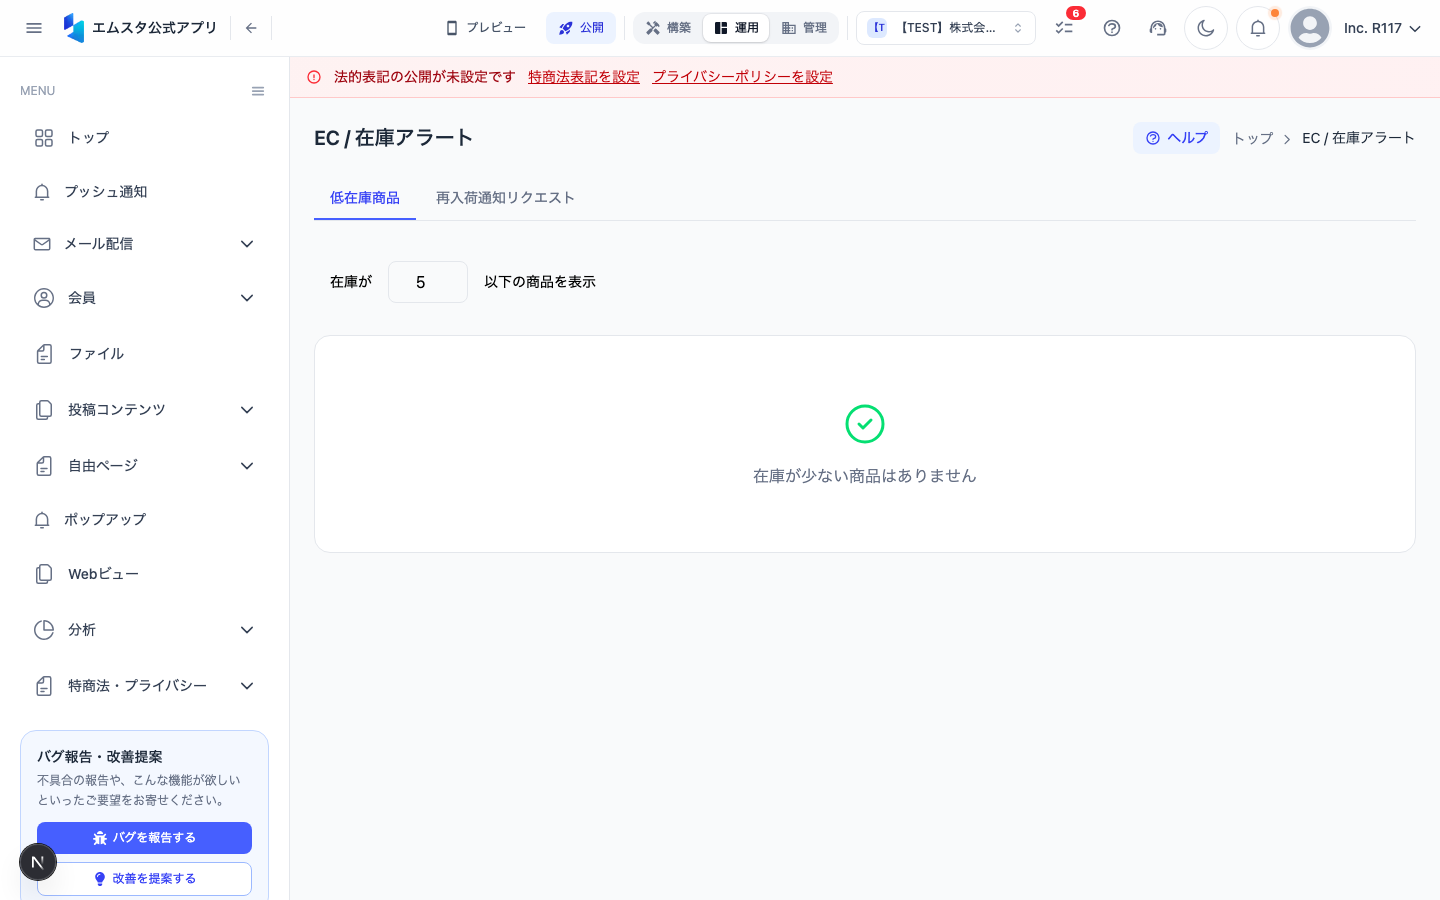
Task: Go back using the left arrow icon
Action: click(x=251, y=28)
